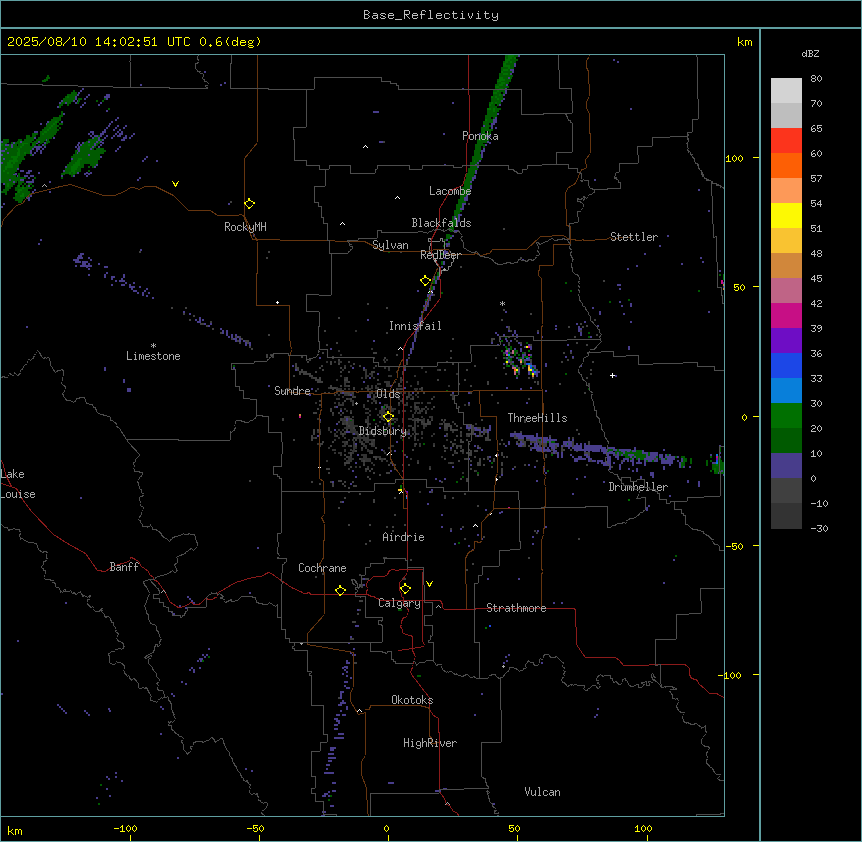Click the yellow marker south of RedDeer
The height and width of the screenshot is (842, 862).
[426, 281]
